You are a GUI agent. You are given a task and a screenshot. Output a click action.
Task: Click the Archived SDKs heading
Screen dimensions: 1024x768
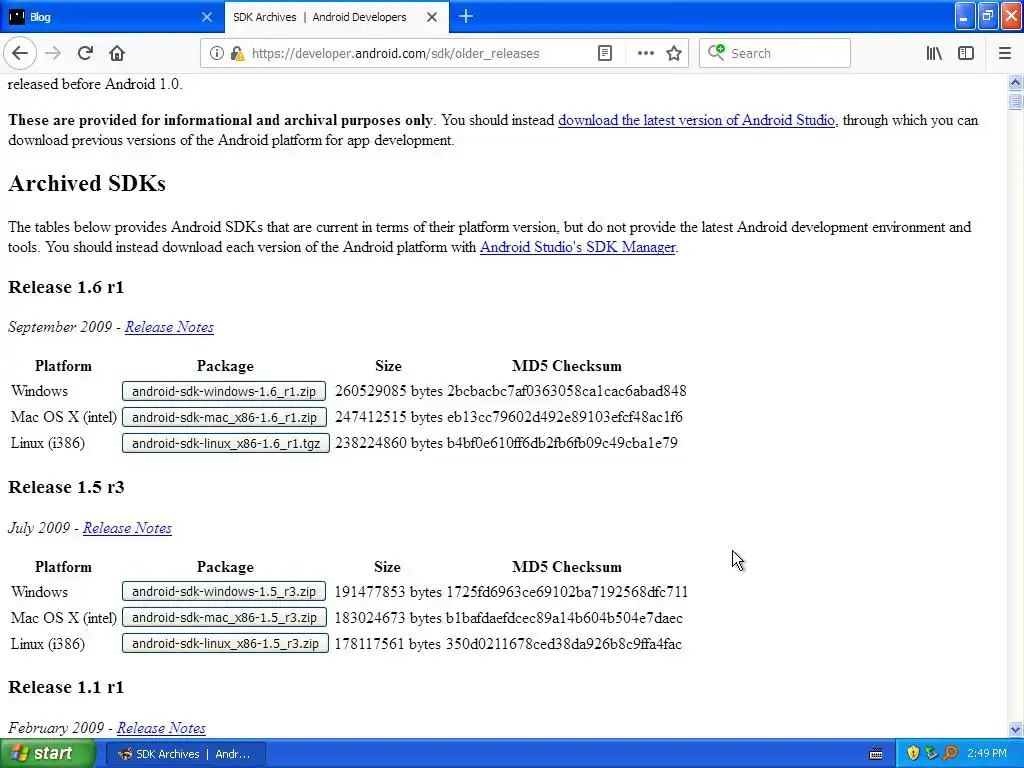pyautogui.click(x=87, y=184)
